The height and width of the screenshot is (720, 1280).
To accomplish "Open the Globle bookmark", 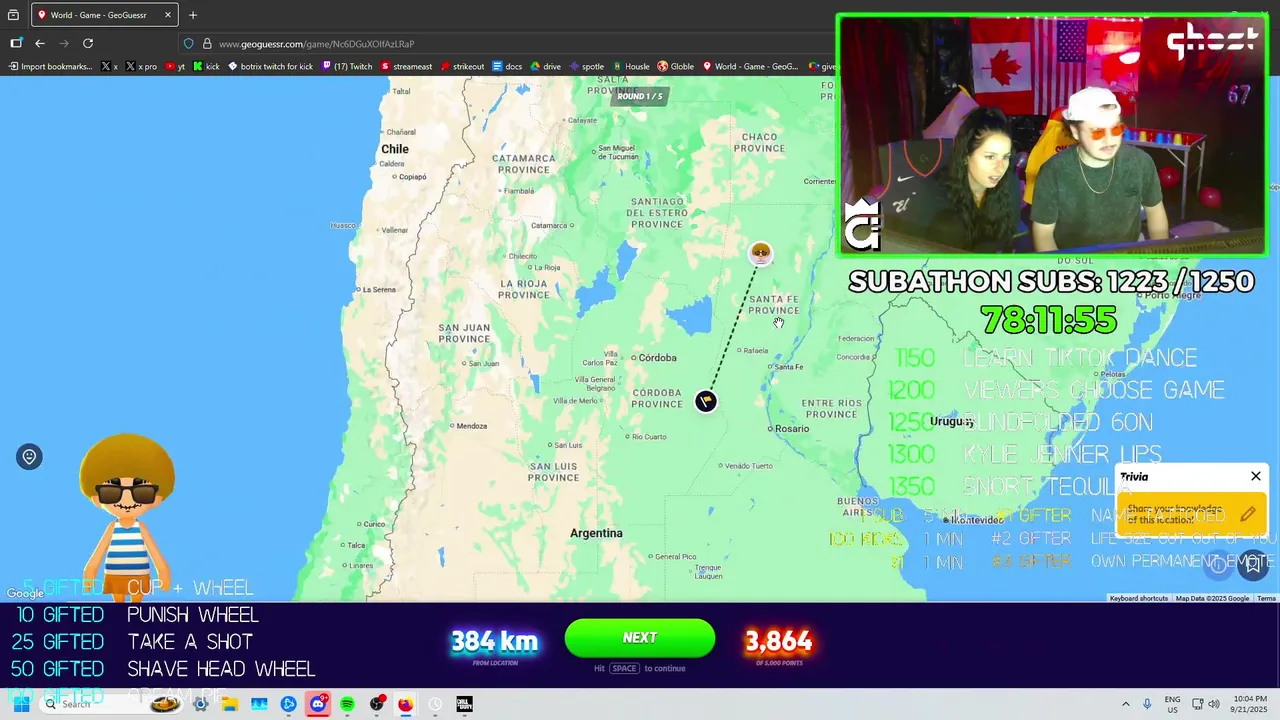I will [x=676, y=67].
